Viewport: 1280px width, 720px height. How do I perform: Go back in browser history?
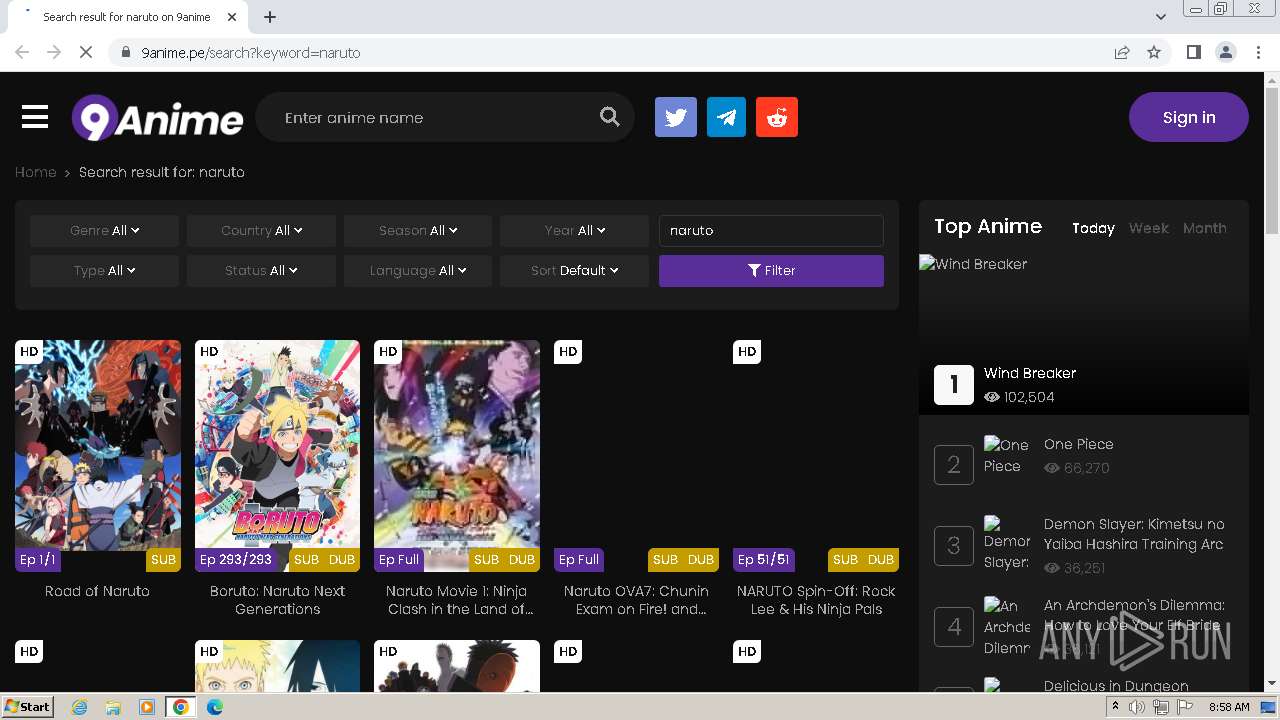(22, 52)
